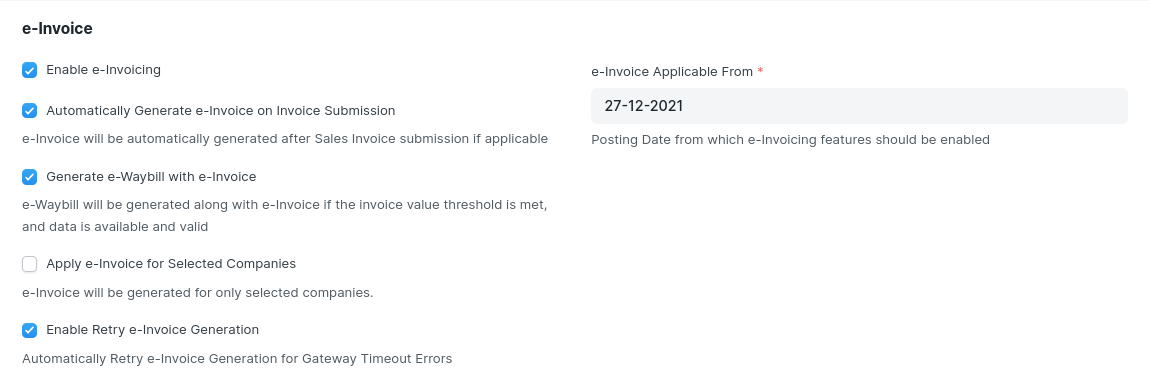Viewport: 1149px width, 385px height.
Task: Click the 'Enable e-Invoicing' label text
Action: coord(103,70)
